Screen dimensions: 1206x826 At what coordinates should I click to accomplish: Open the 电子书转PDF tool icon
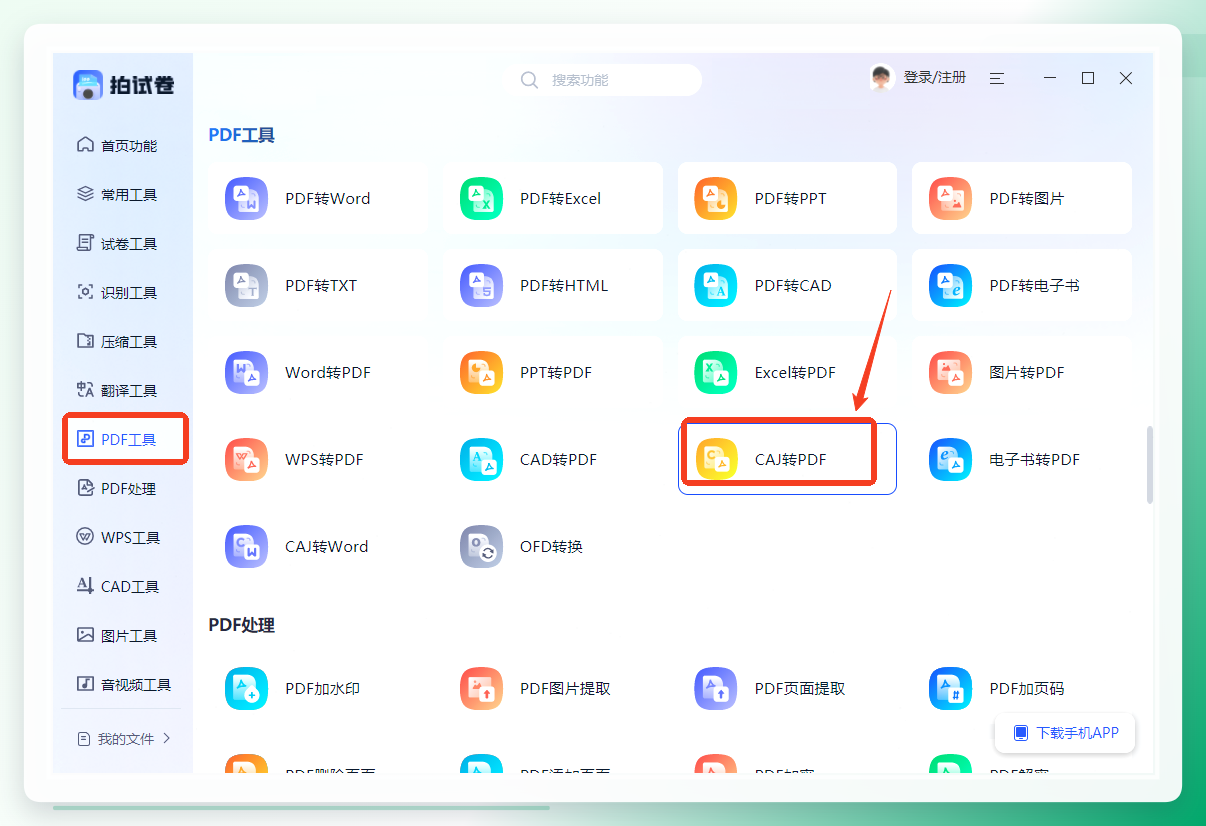coord(950,459)
